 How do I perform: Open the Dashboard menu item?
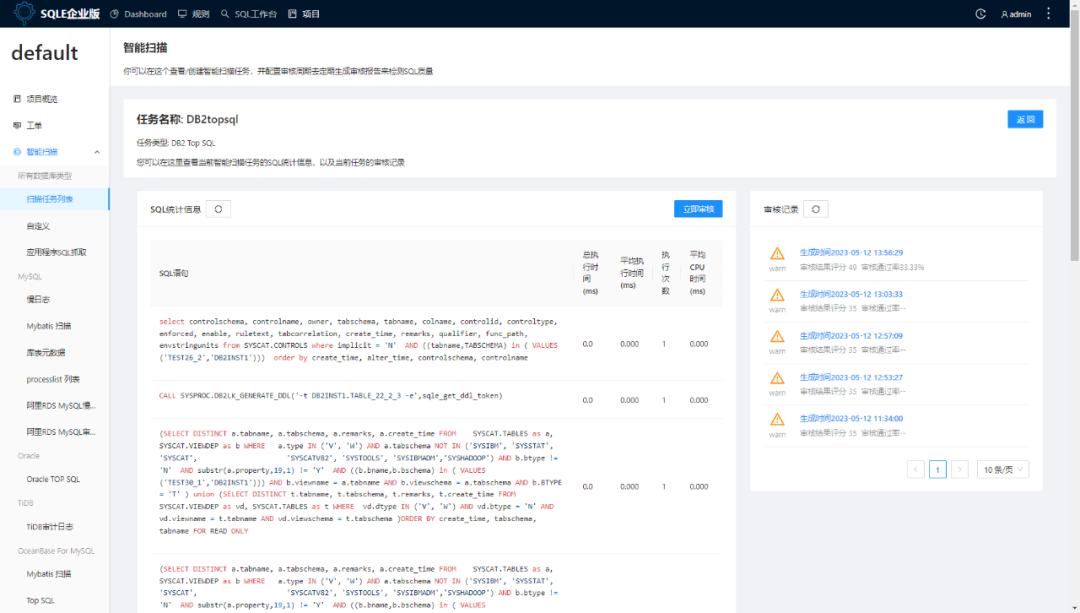pos(138,14)
